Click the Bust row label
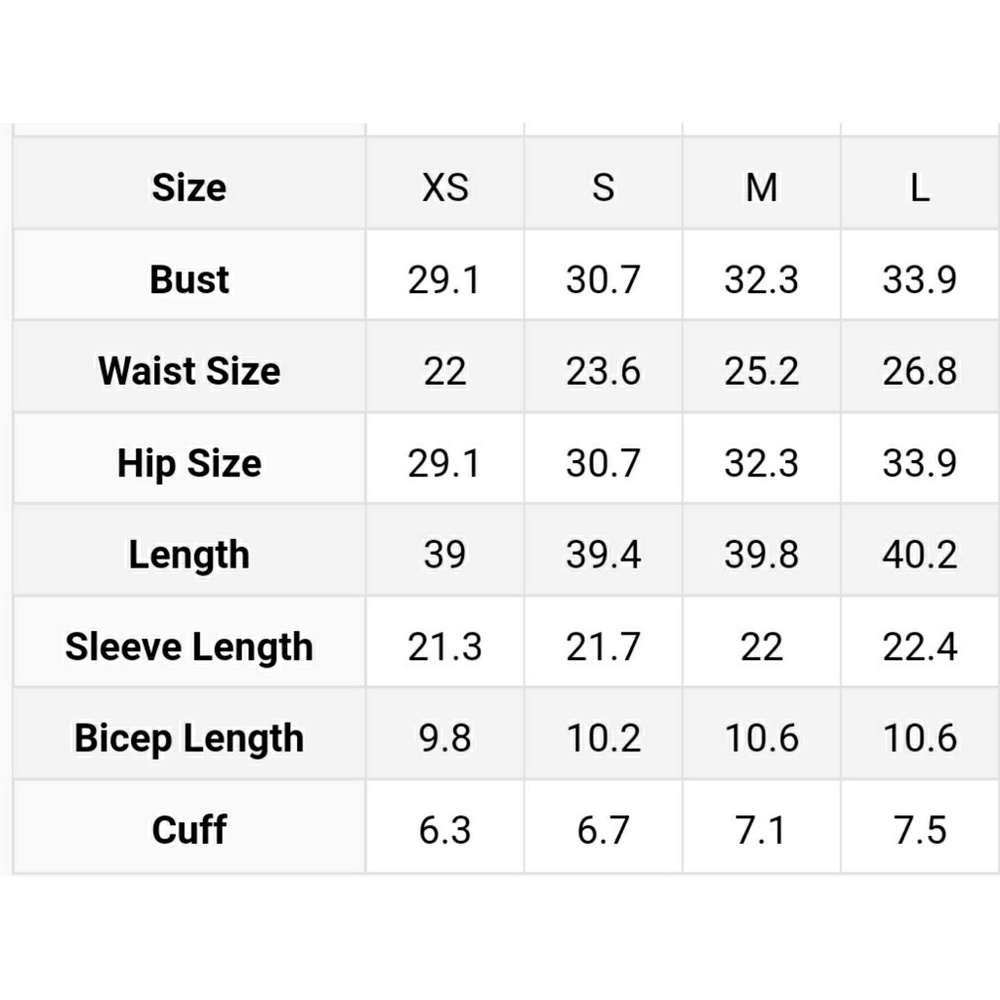The height and width of the screenshot is (1000, 1000). pyautogui.click(x=189, y=279)
